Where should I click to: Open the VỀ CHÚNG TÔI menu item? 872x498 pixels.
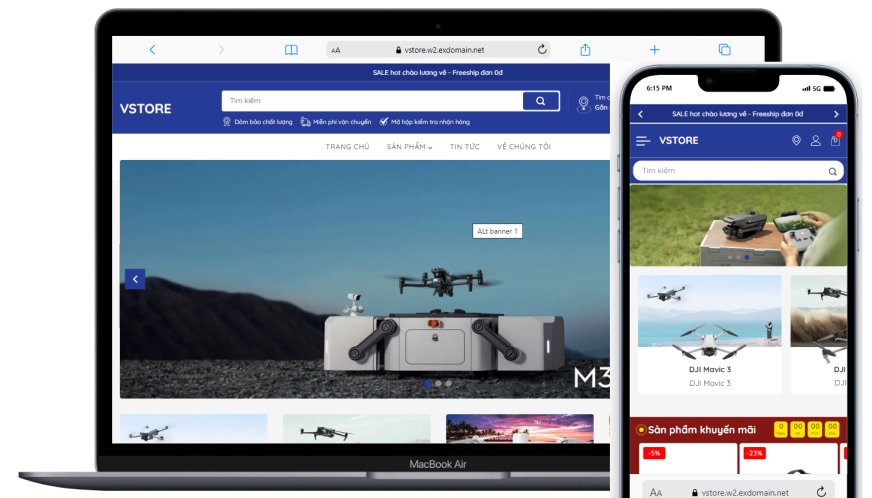524,146
